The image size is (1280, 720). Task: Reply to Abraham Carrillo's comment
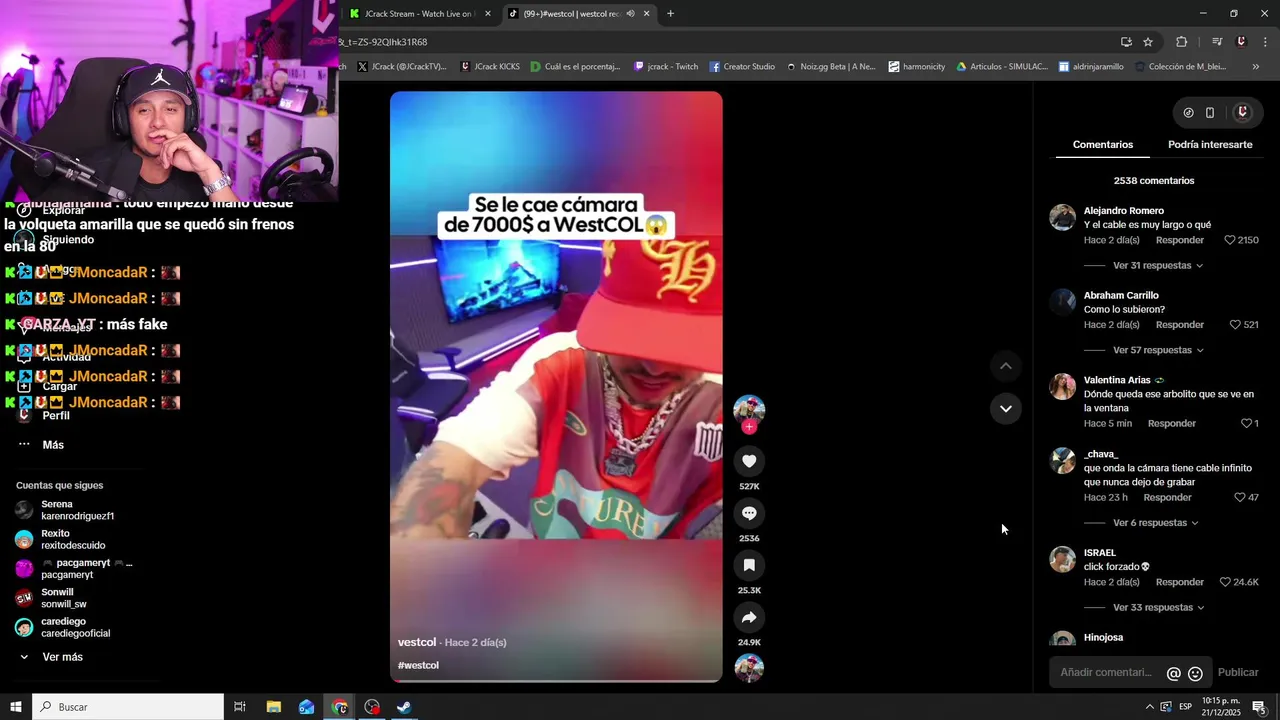pyautogui.click(x=1180, y=325)
